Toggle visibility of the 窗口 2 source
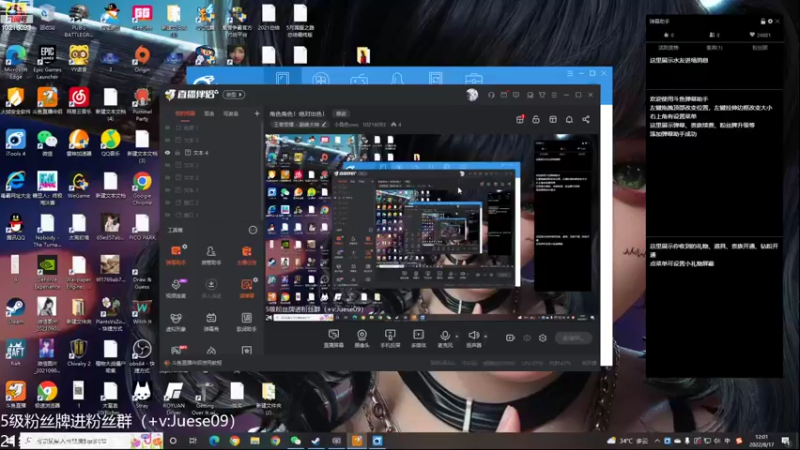This screenshot has width=800, height=450. [167, 203]
